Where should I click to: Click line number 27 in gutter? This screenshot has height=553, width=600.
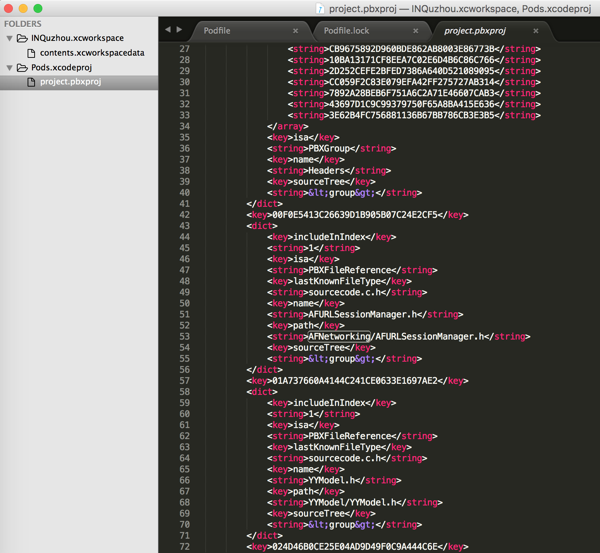click(184, 49)
